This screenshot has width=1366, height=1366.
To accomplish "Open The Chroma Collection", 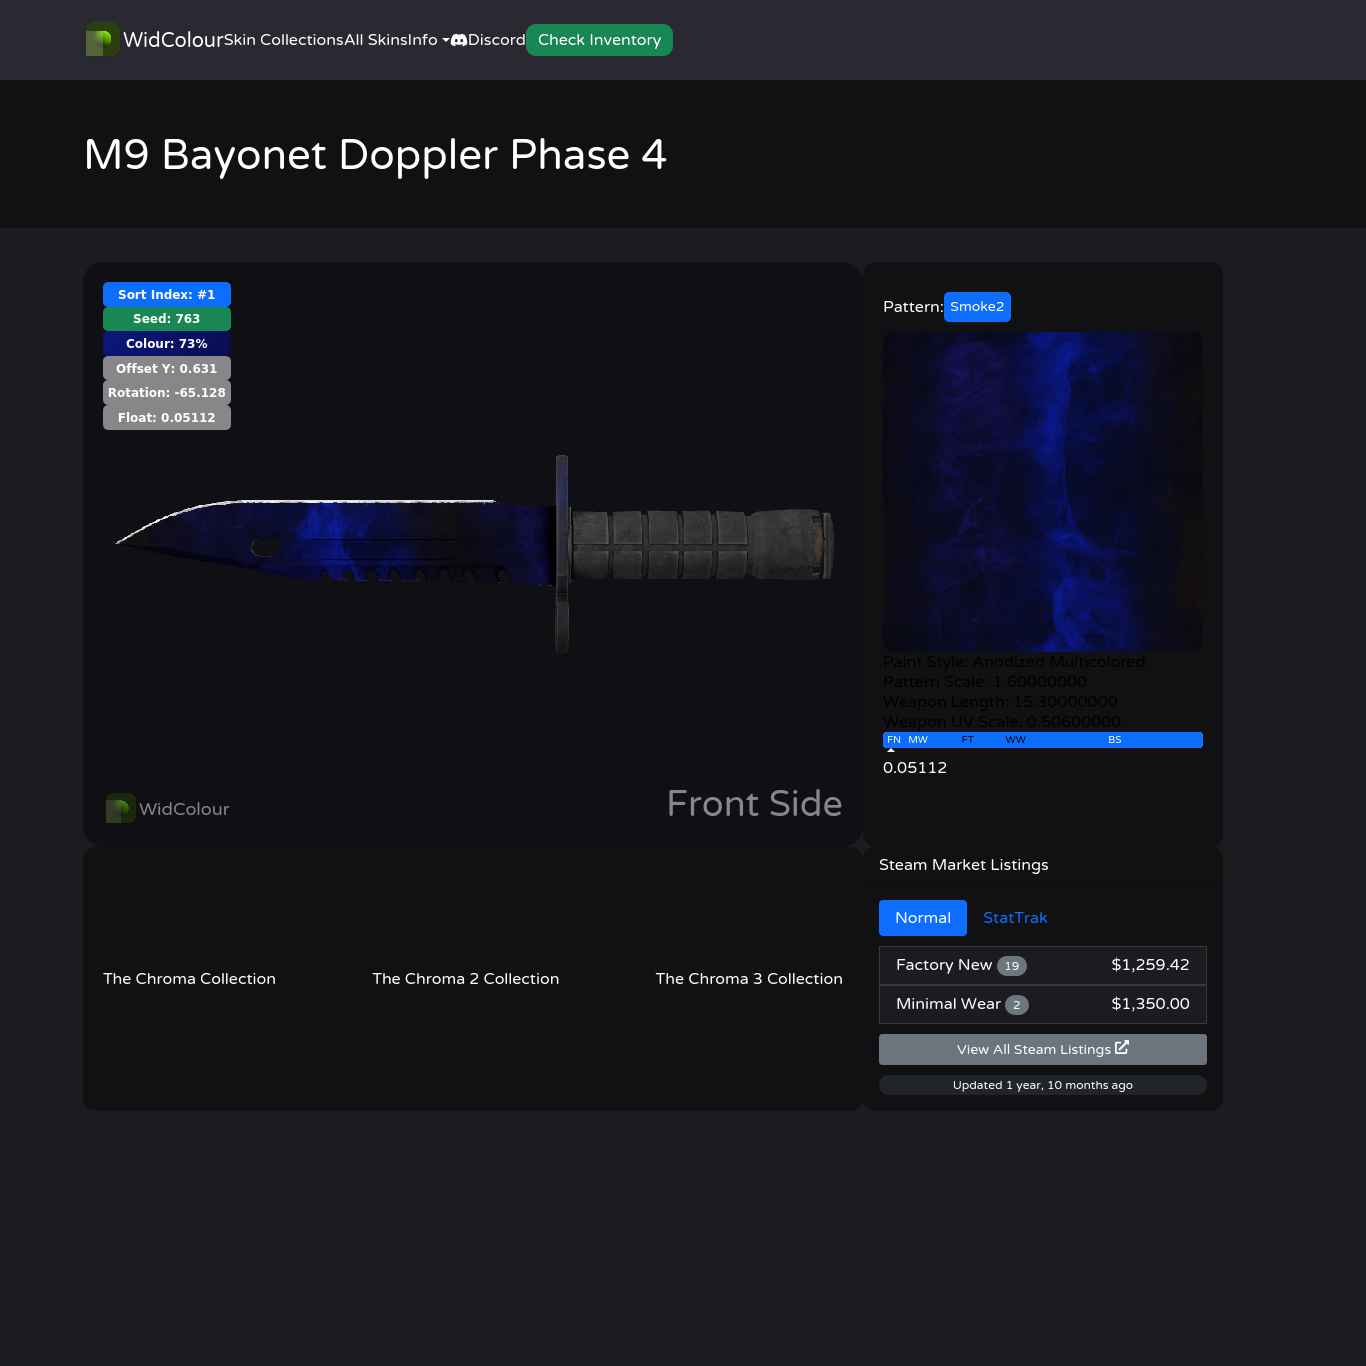I will pyautogui.click(x=189, y=979).
